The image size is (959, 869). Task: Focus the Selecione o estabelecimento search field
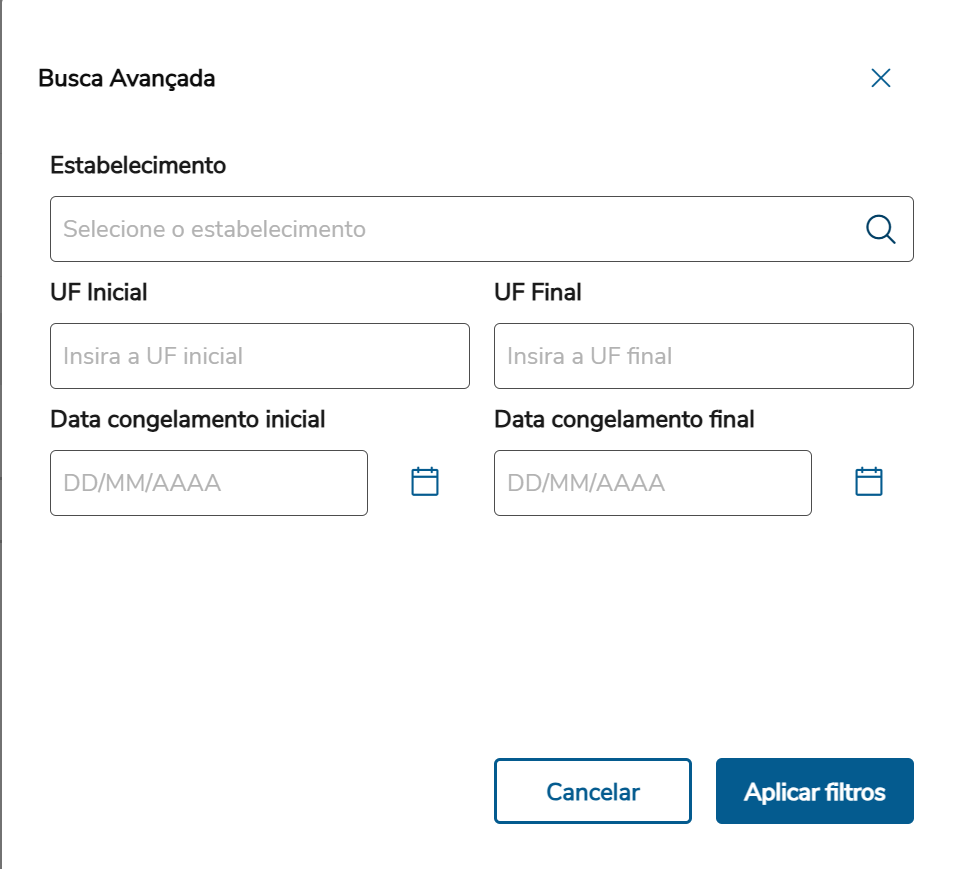(x=450, y=229)
